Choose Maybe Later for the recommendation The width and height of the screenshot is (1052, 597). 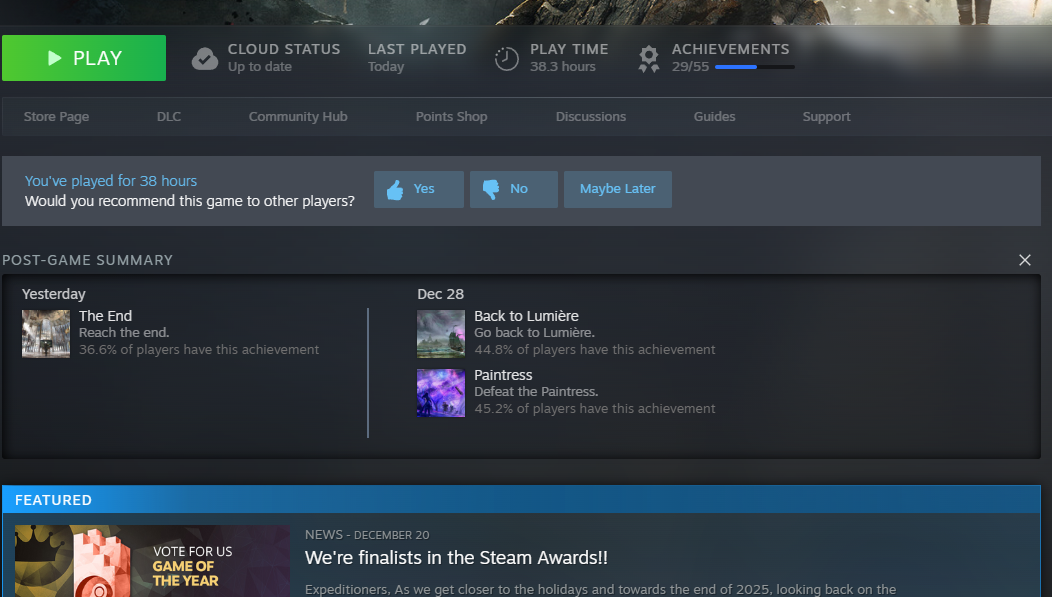click(x=617, y=189)
